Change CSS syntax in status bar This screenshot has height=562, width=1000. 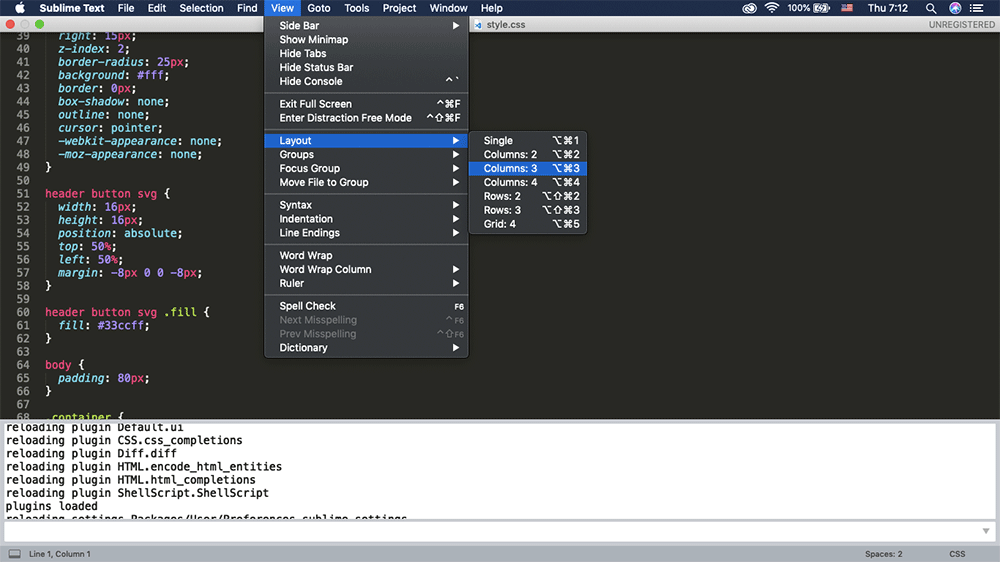957,554
